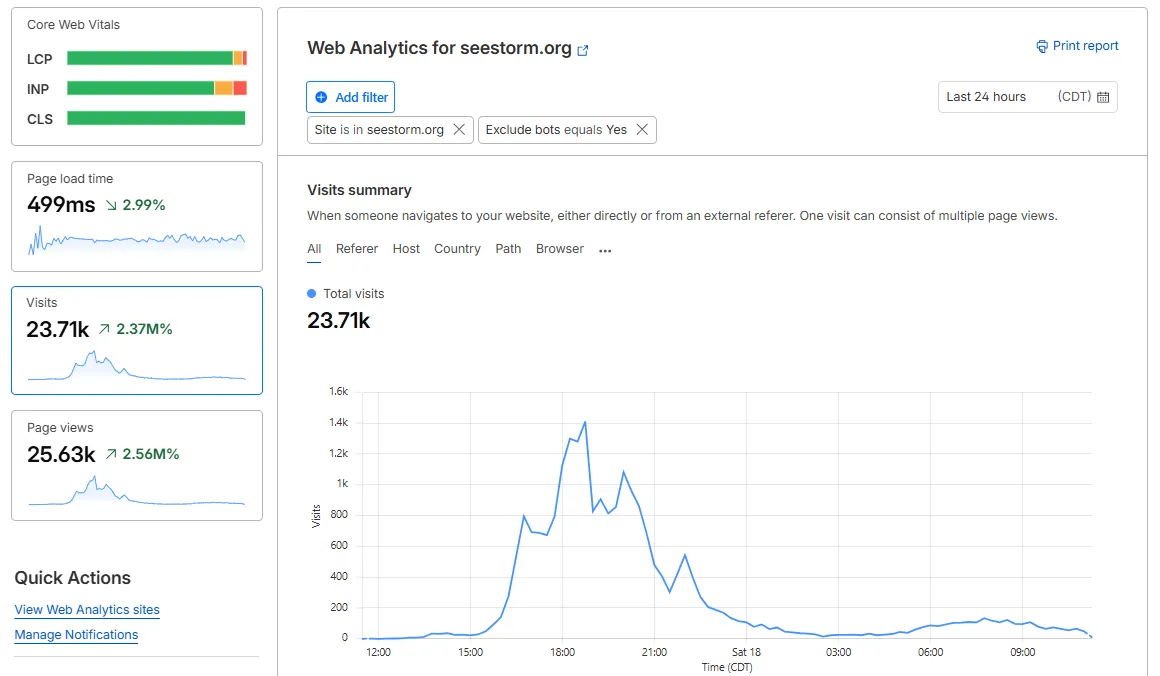
Task: Remove the Site is in seestorm.org filter chip
Action: coord(459,129)
